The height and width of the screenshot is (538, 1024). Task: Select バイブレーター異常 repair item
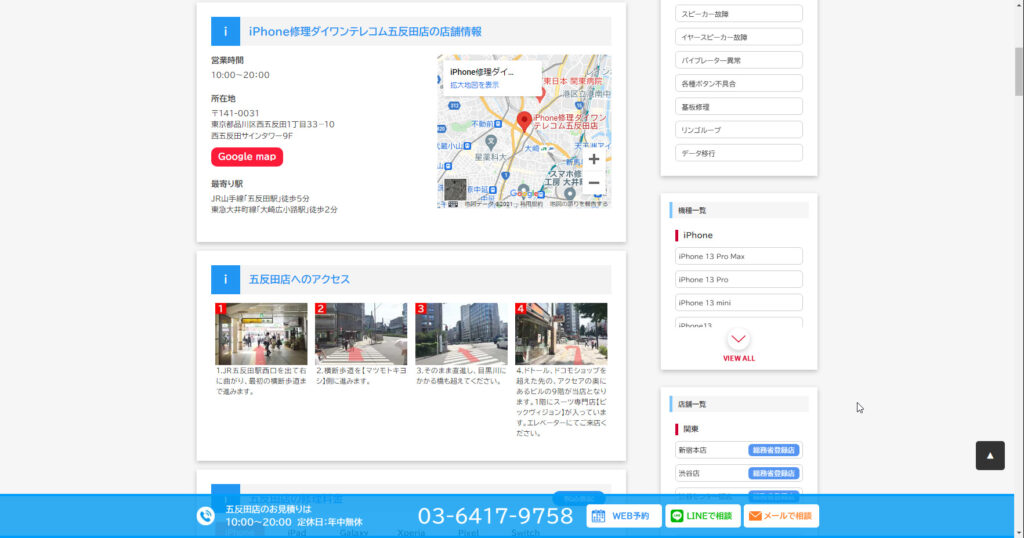(x=739, y=60)
